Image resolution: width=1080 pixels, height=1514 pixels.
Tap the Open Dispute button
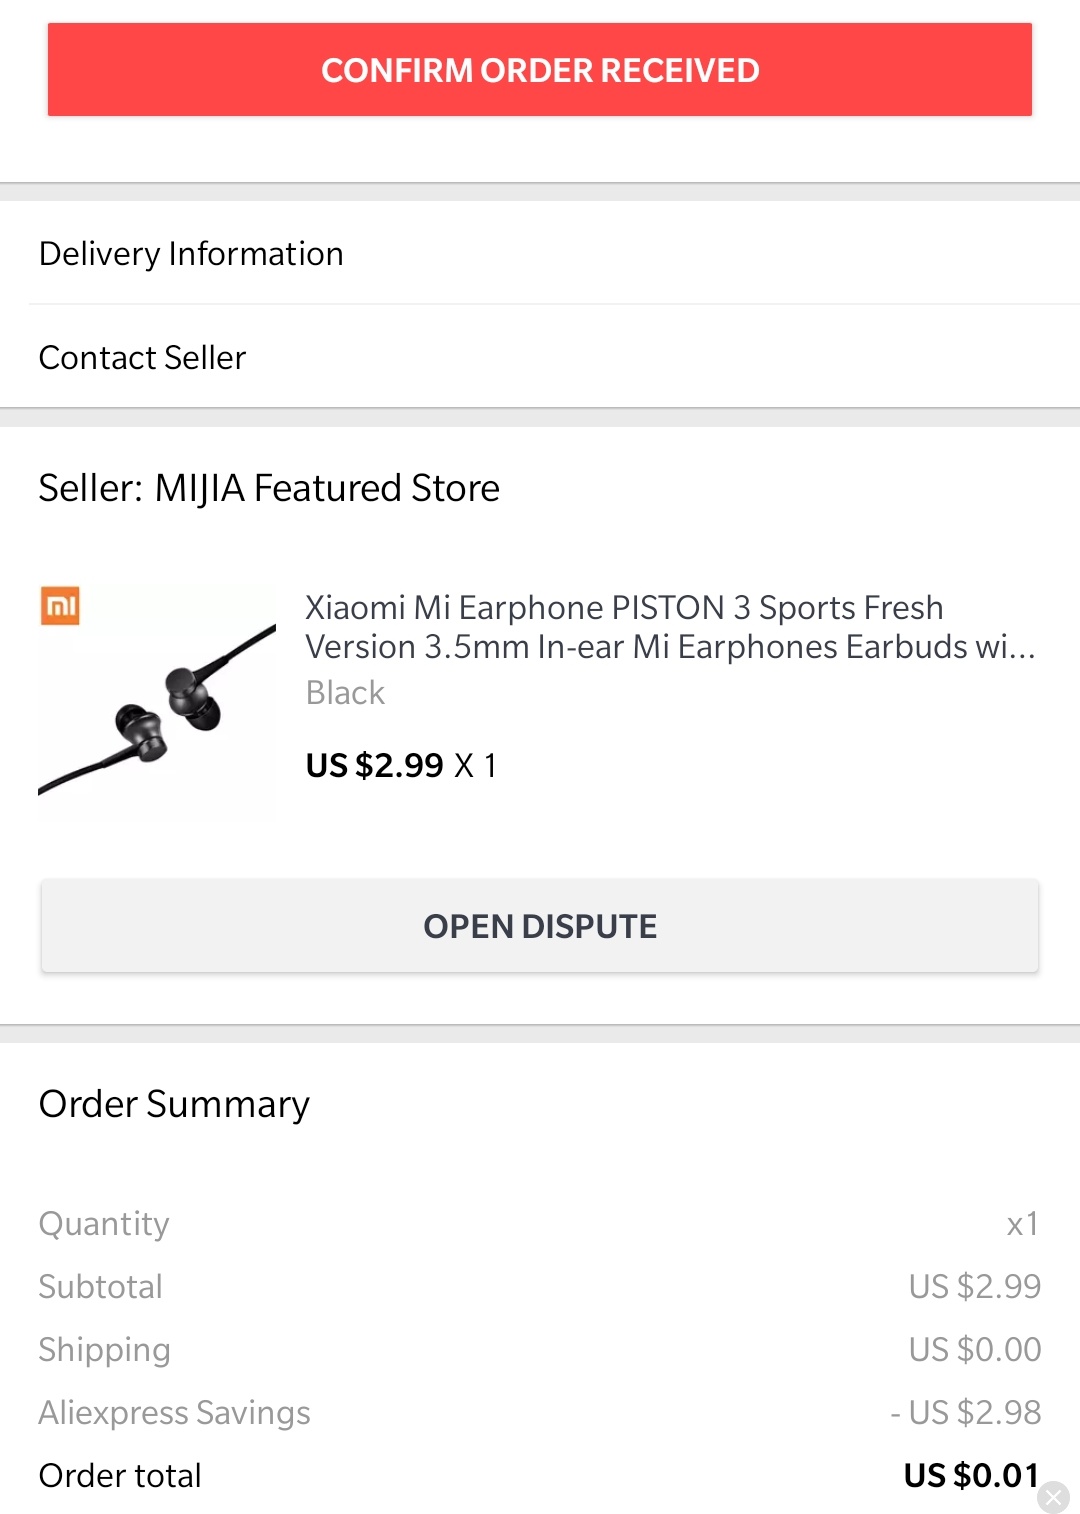click(x=540, y=926)
